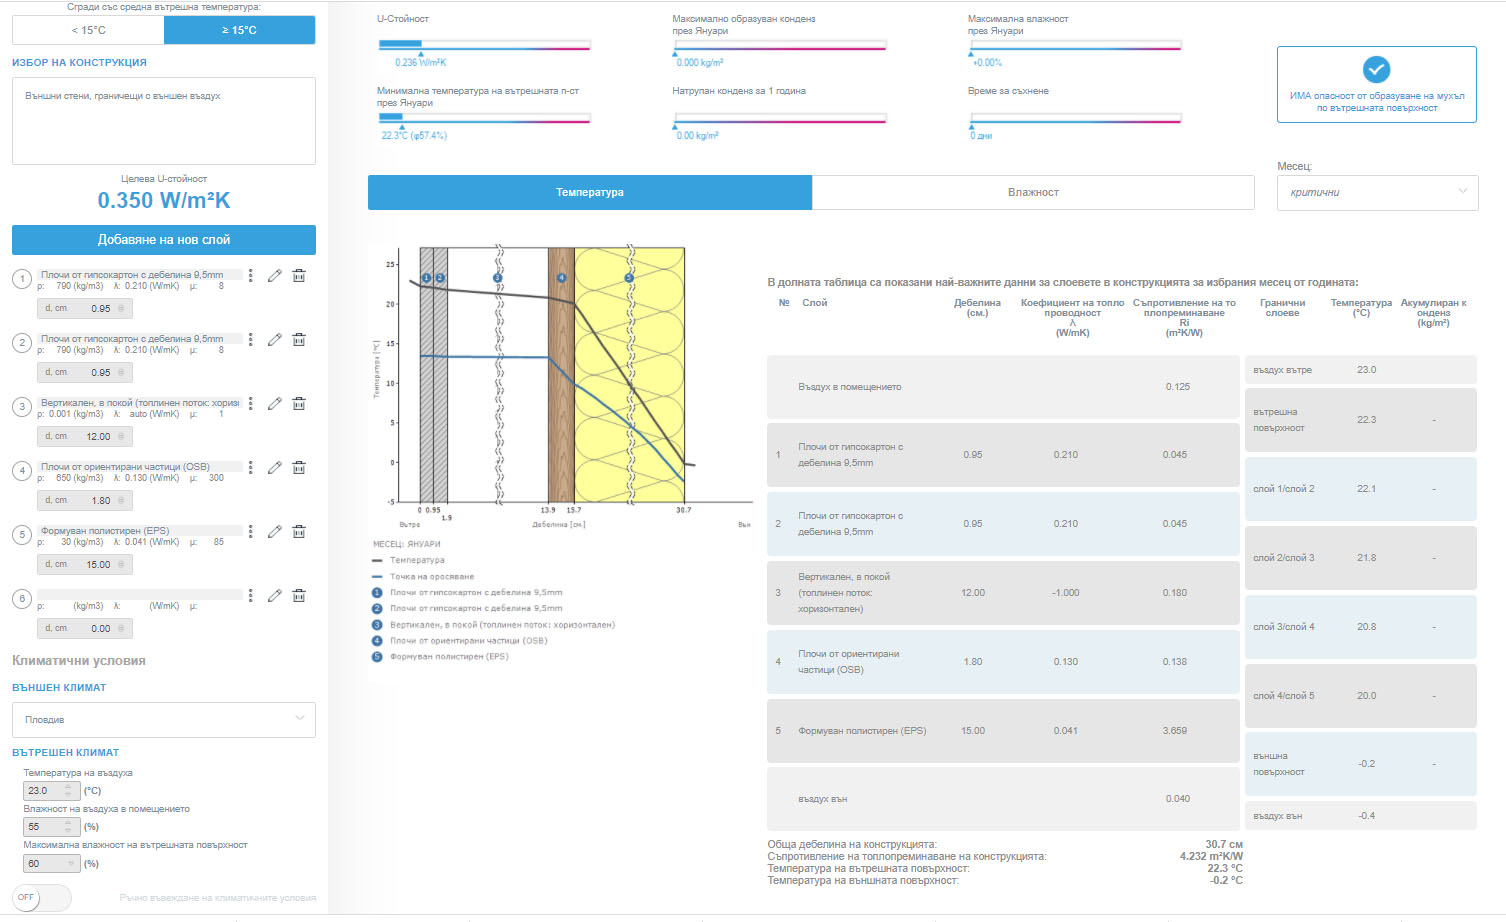1506x922 pixels.
Task: Click the 'Добавяне на нов слой' button
Action: point(163,240)
